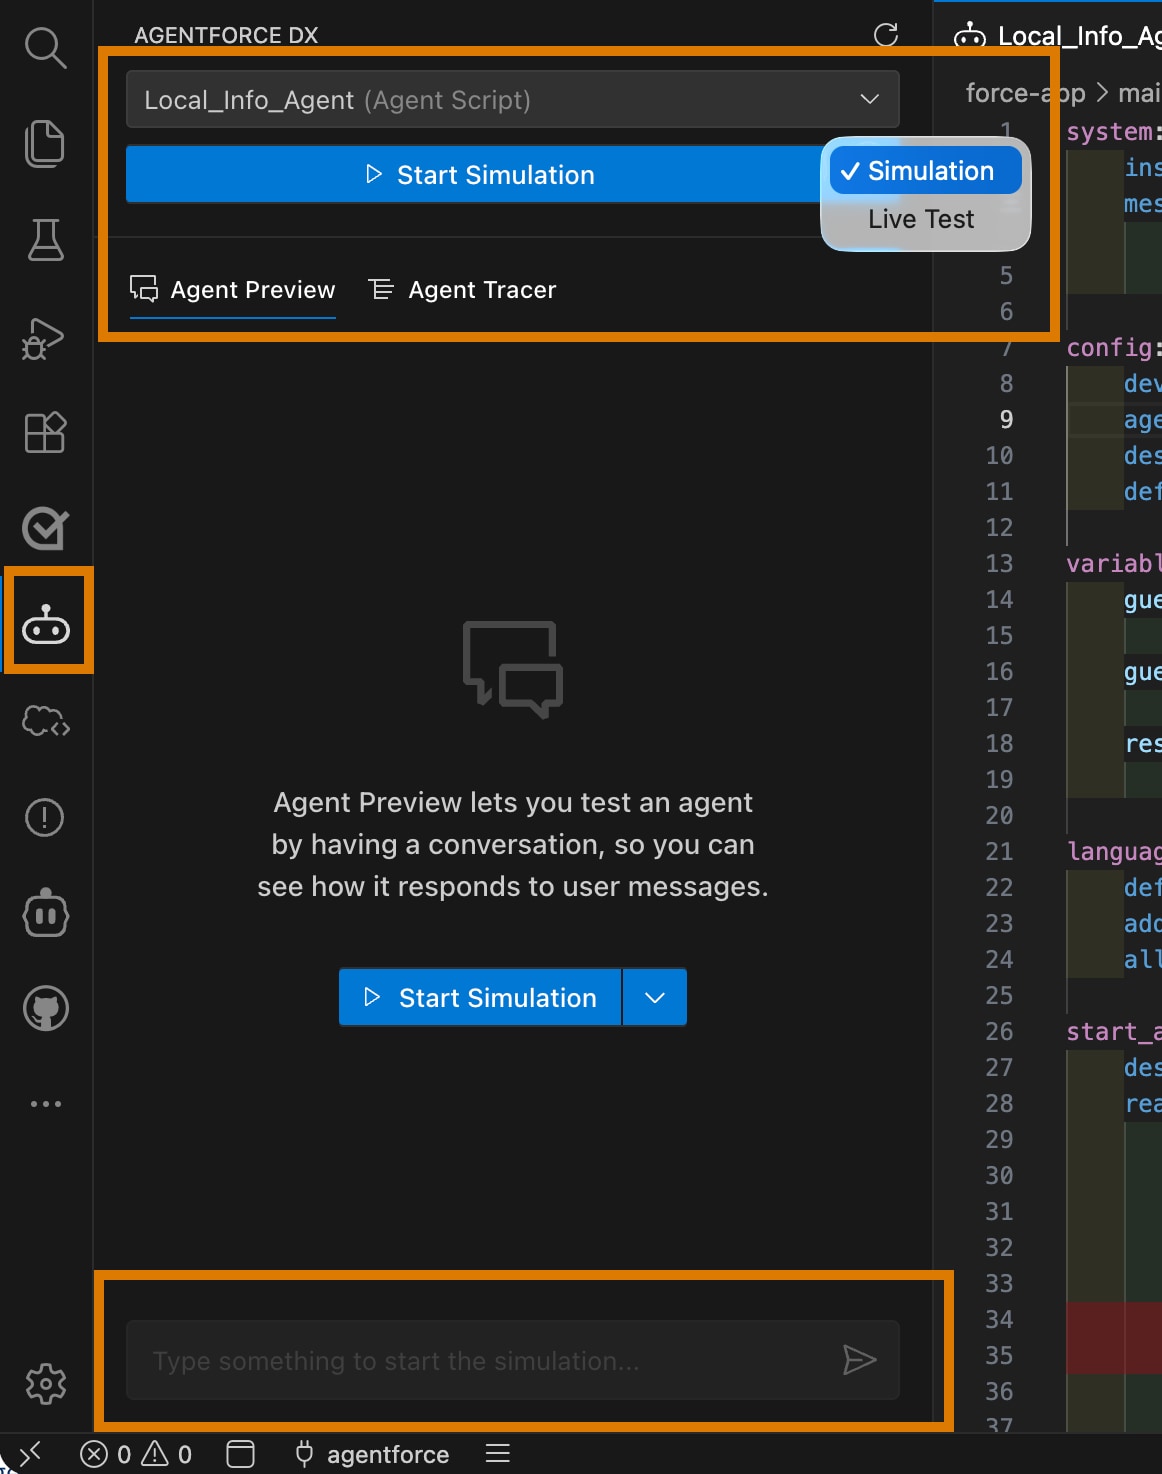
Task: Click the send message arrow icon
Action: pos(860,1360)
